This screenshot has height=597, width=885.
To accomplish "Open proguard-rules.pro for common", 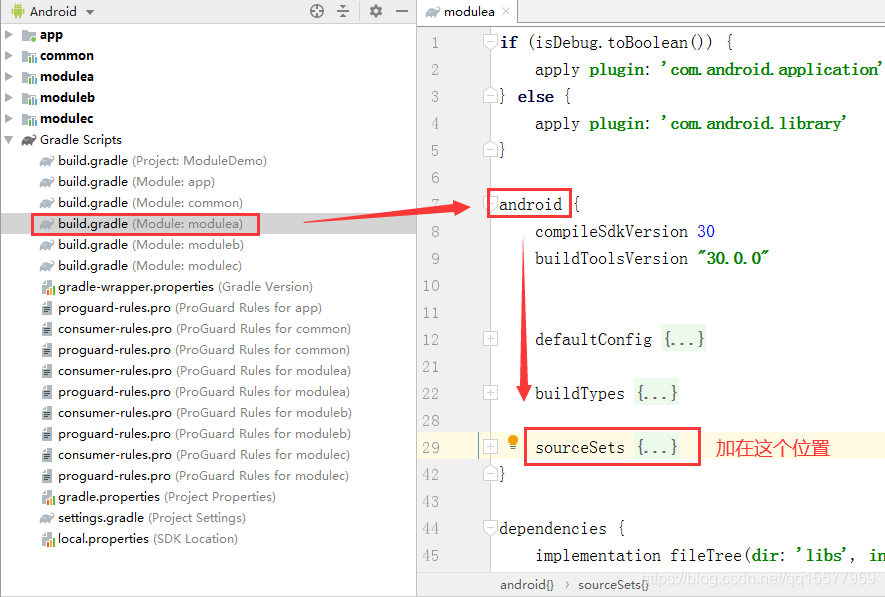I will (x=195, y=350).
